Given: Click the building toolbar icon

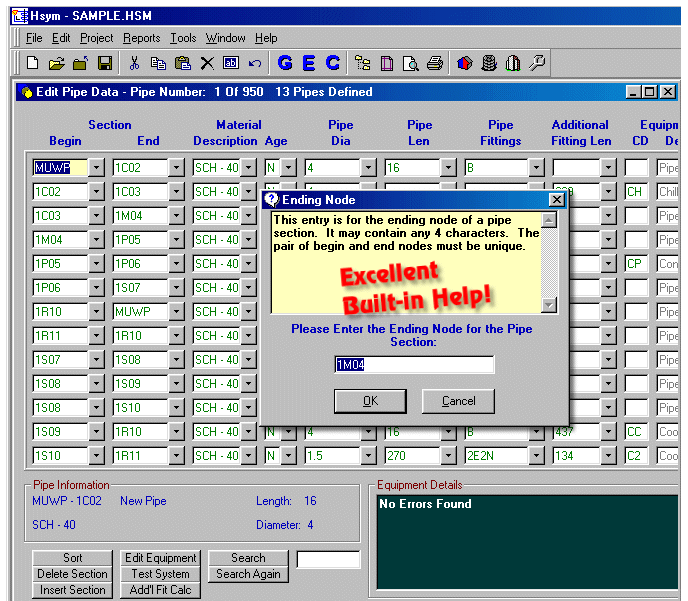Looking at the screenshot, I should click(x=512, y=63).
